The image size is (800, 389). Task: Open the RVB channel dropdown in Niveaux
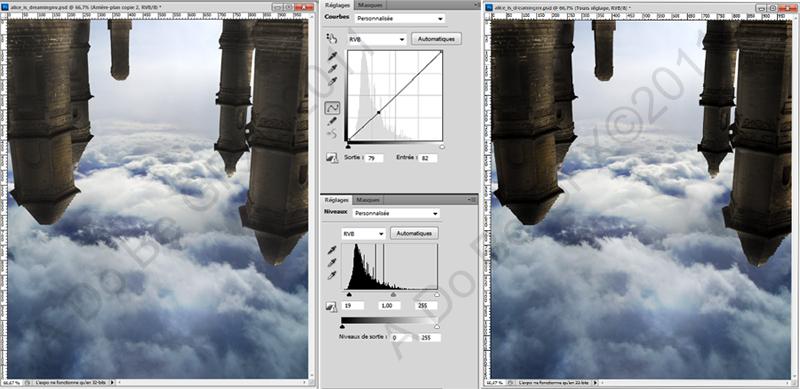tap(364, 233)
